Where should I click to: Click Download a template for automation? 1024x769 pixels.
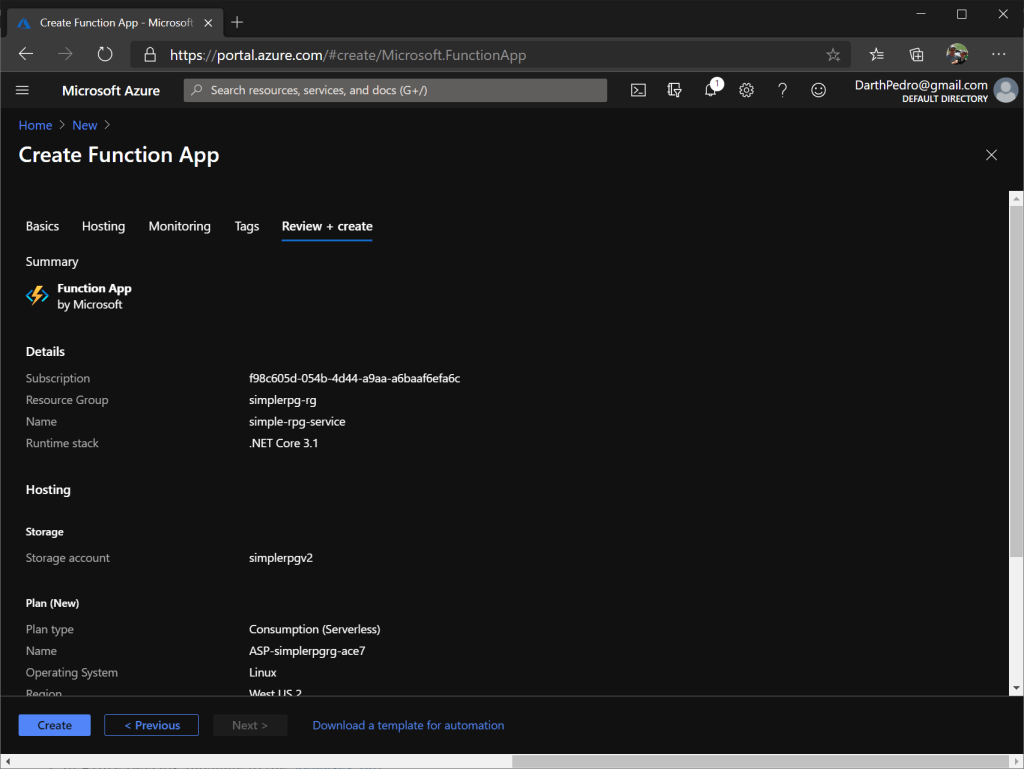(408, 725)
